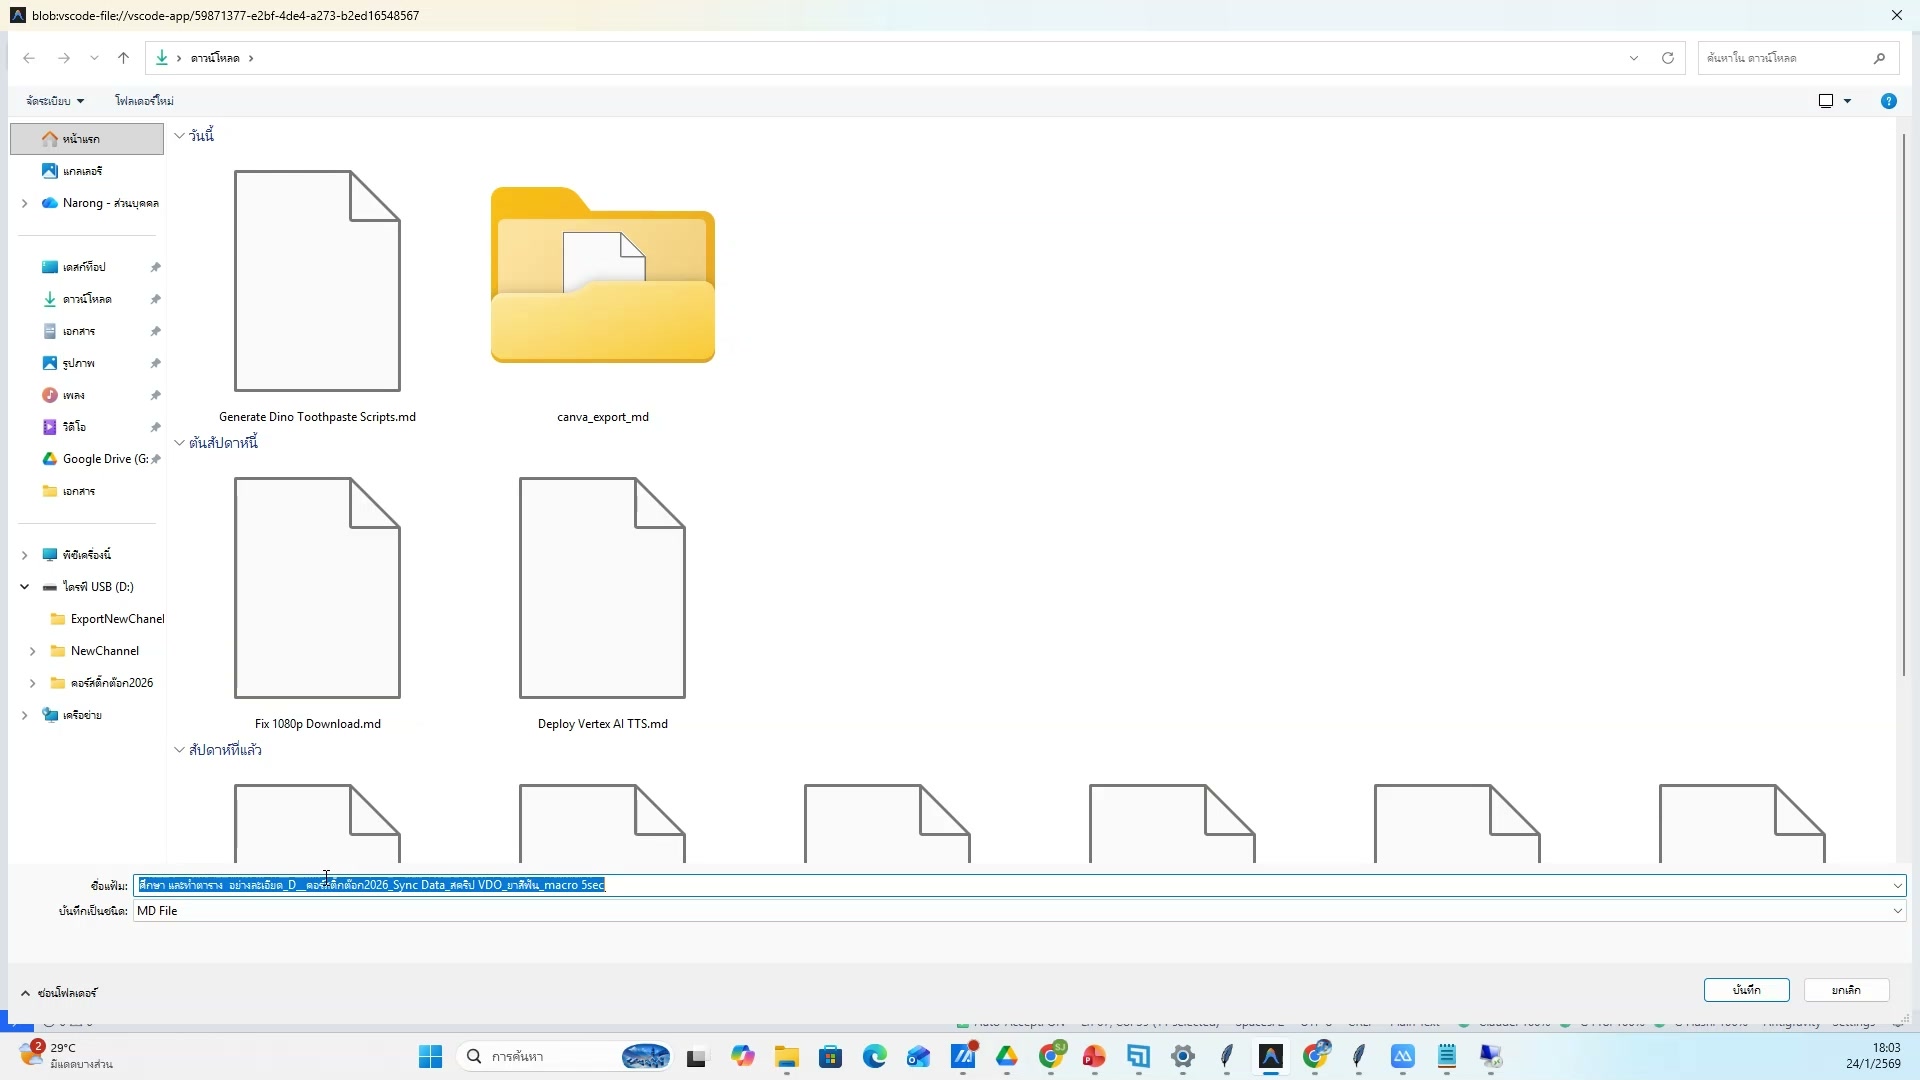The width and height of the screenshot is (1920, 1080).
Task: Click the 'บันทึก' save button
Action: pos(1746,990)
